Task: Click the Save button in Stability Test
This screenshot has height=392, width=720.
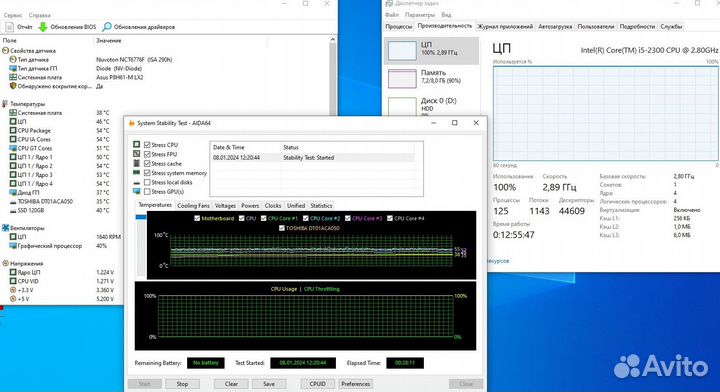Action: (x=269, y=384)
